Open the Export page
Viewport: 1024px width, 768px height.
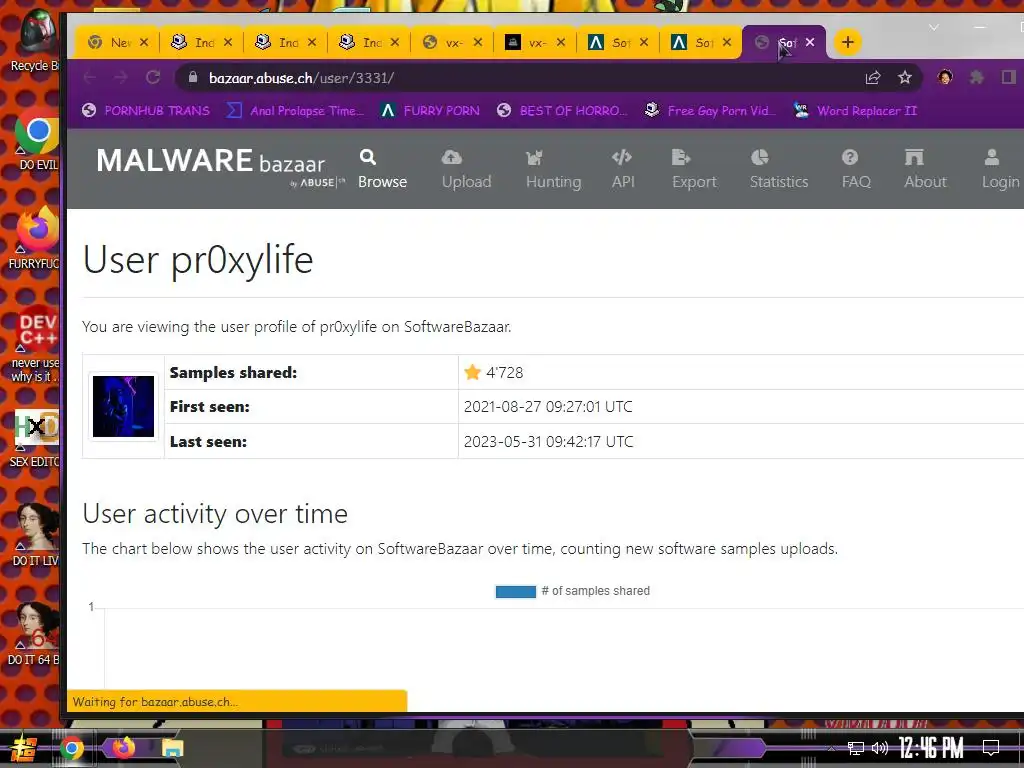[694, 169]
